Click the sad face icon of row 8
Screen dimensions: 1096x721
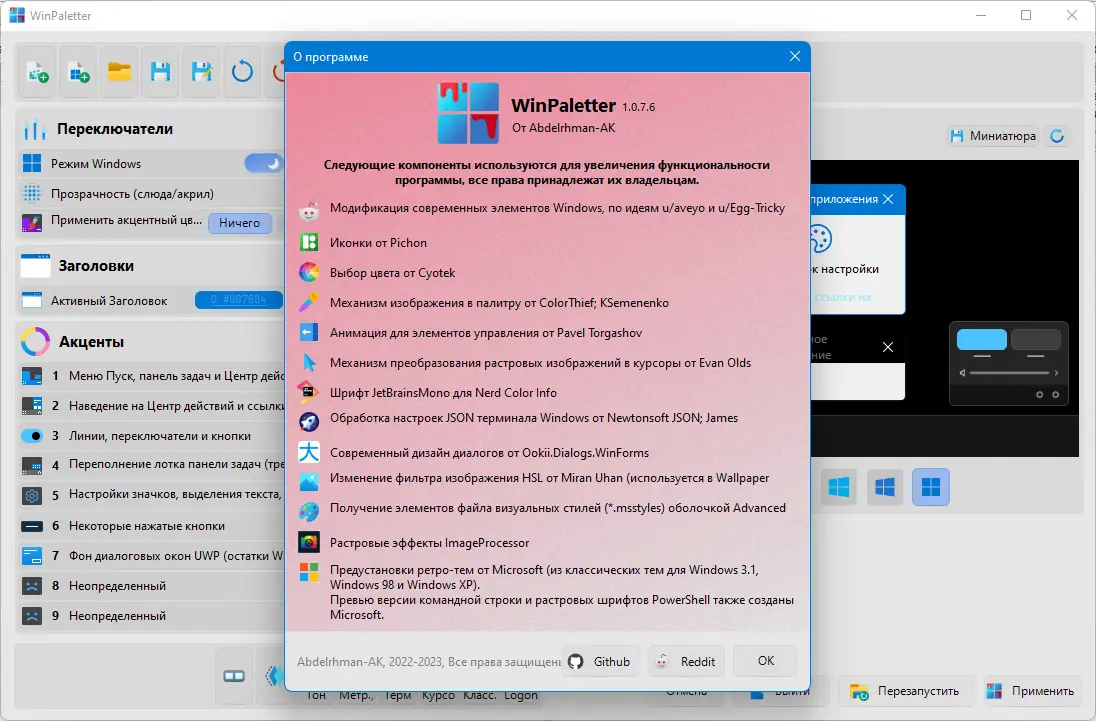[32, 586]
